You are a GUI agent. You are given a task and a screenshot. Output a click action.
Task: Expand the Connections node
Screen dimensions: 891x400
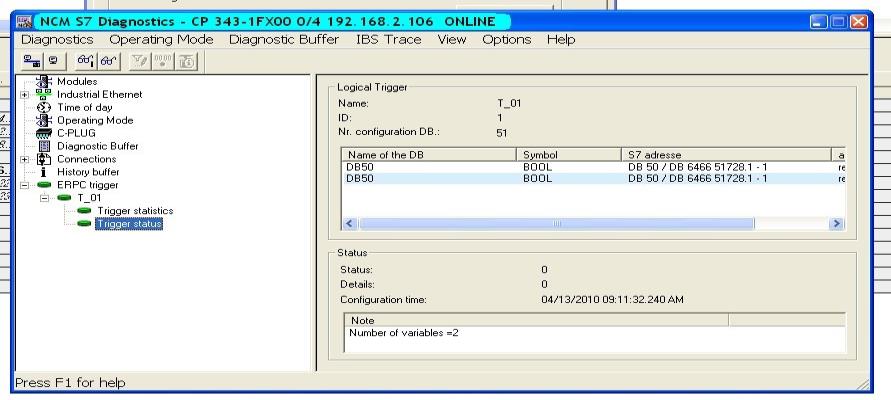pos(24,160)
